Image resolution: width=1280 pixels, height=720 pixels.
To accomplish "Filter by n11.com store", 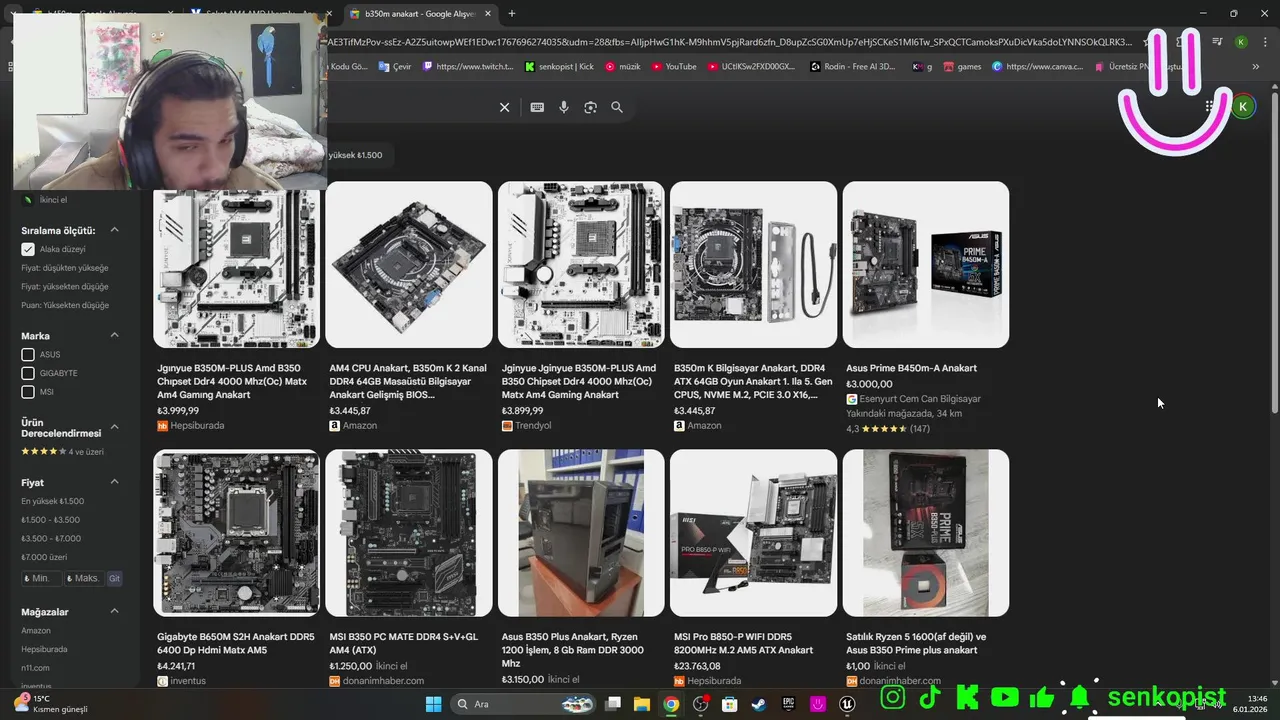I will [35, 668].
